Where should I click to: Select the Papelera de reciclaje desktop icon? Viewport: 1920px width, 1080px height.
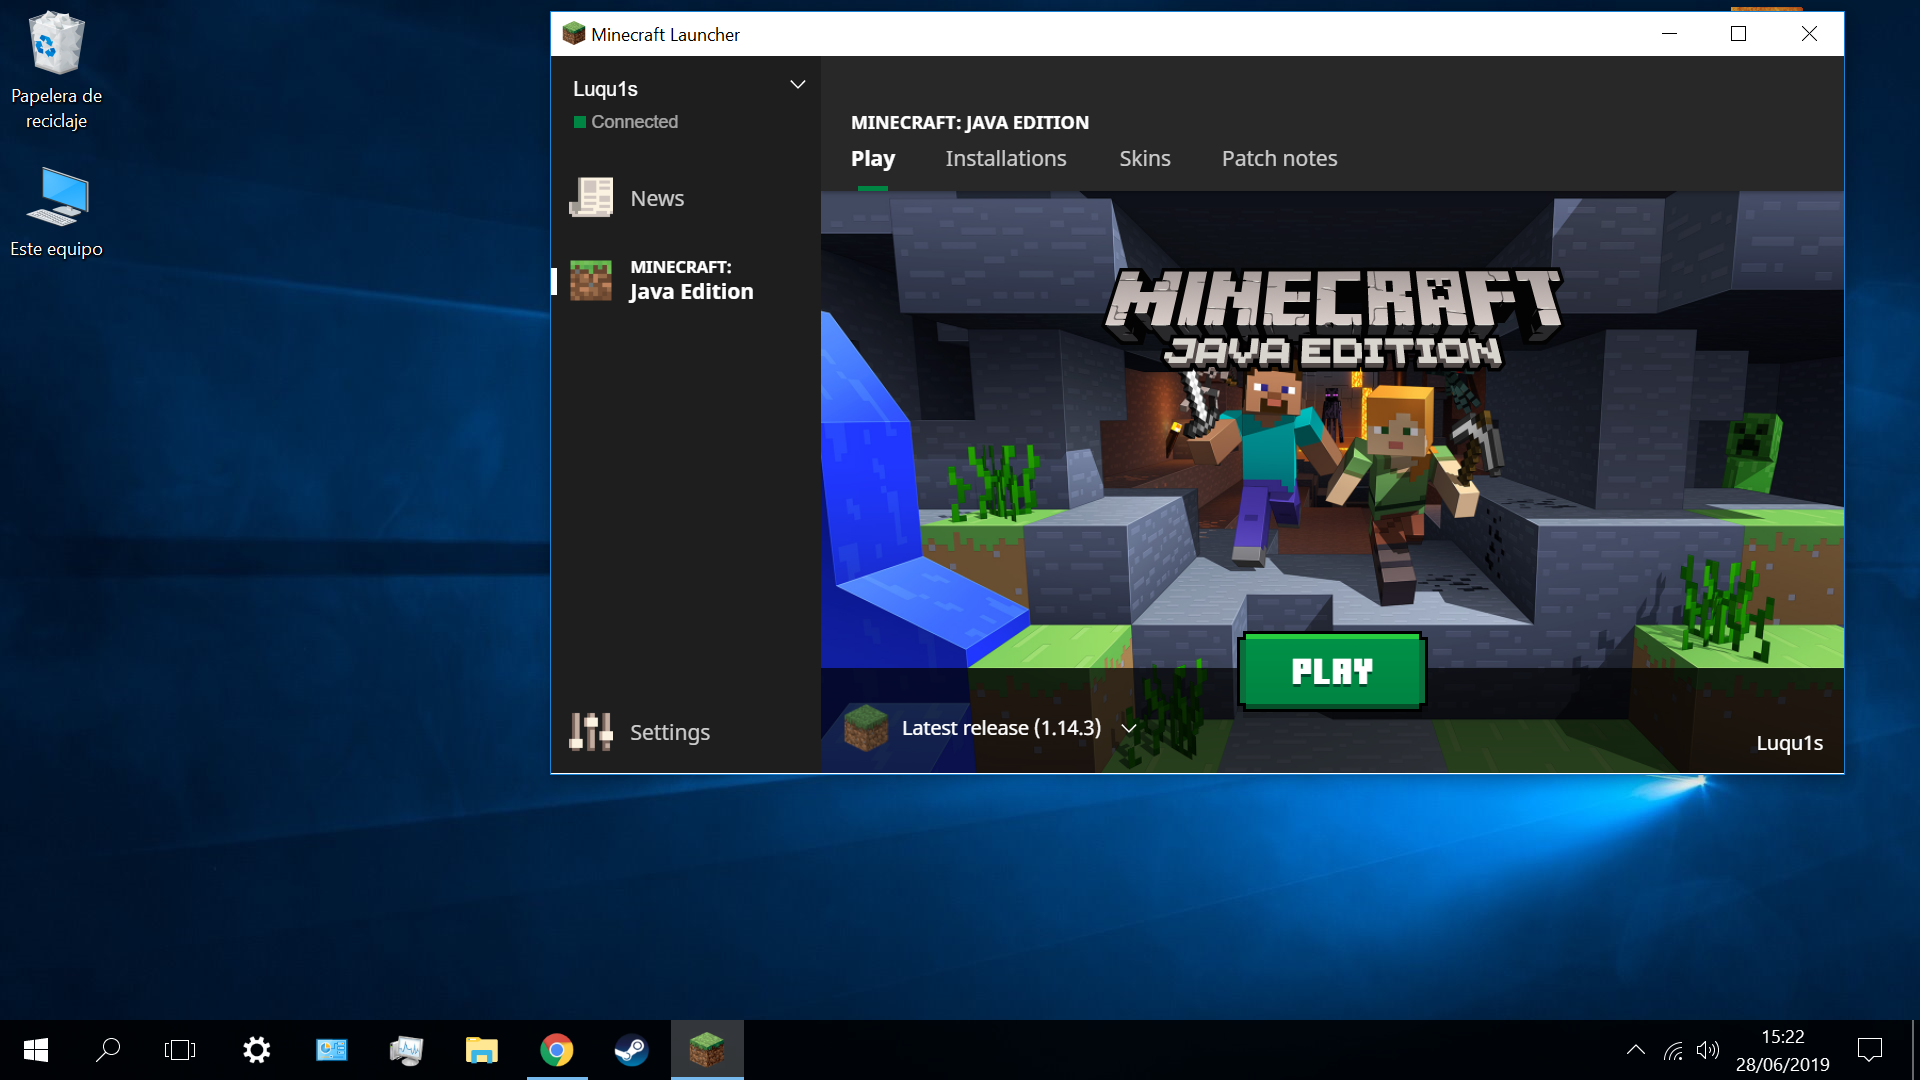tap(57, 72)
